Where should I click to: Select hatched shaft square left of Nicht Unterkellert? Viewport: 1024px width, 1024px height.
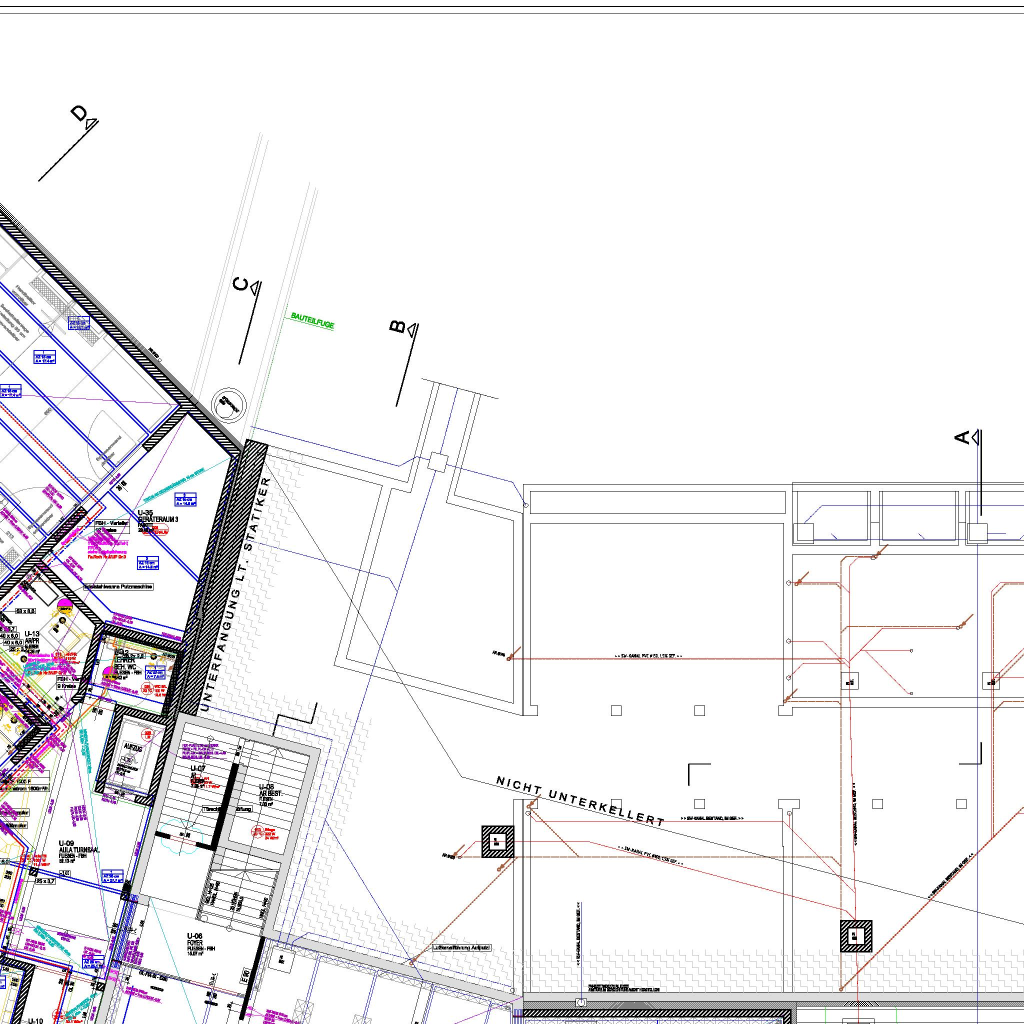click(496, 842)
